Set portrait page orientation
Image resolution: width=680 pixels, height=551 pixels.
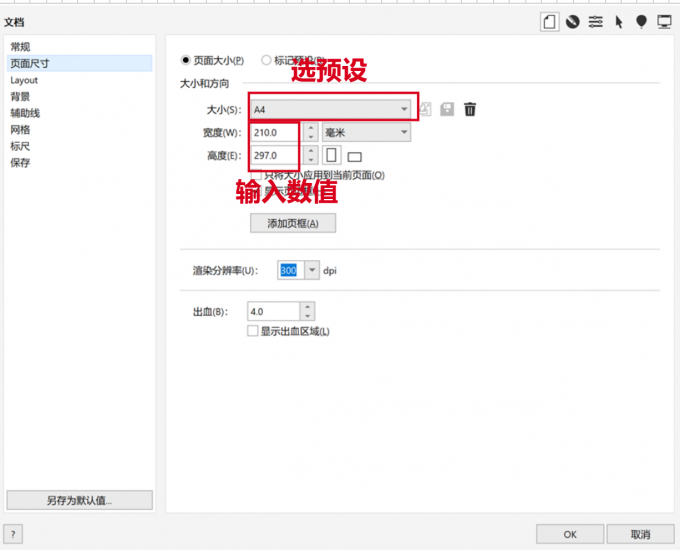point(331,155)
